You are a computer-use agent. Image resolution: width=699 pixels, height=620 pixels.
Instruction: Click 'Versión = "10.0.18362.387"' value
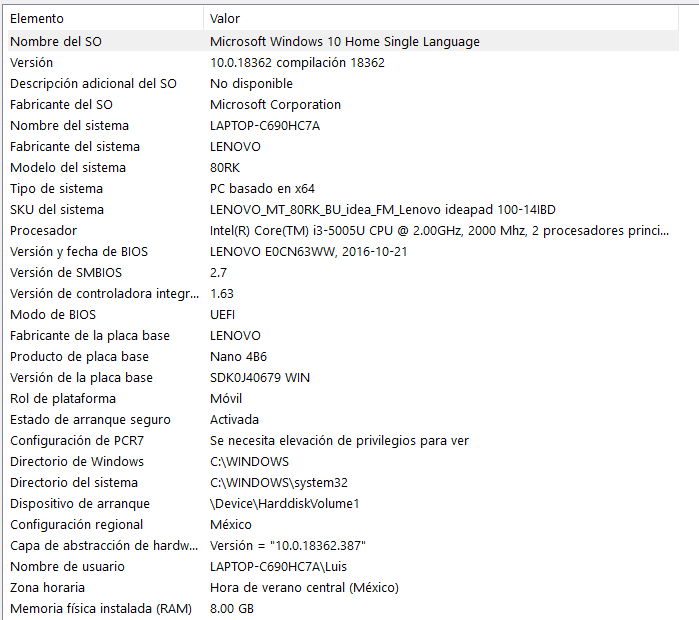[288, 544]
